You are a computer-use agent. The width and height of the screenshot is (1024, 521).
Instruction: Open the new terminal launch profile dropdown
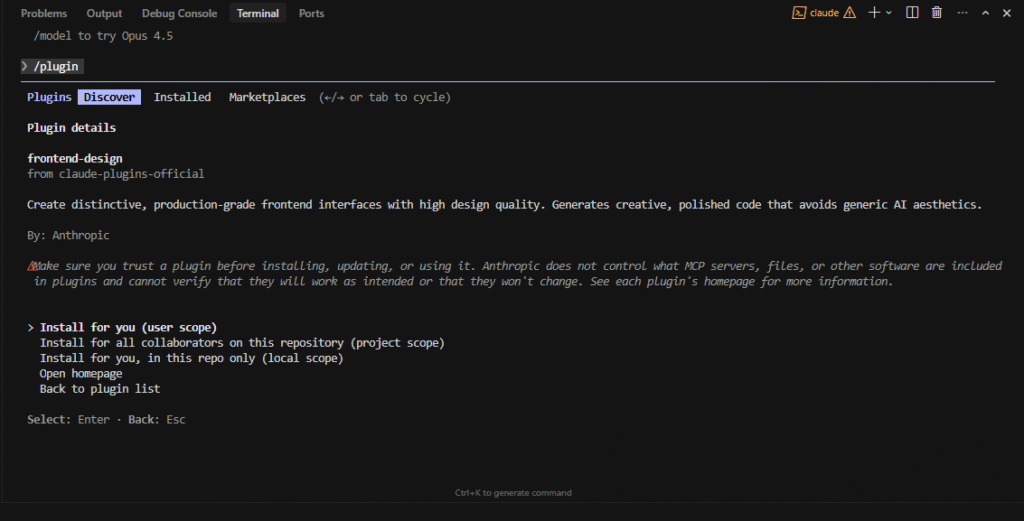click(889, 13)
